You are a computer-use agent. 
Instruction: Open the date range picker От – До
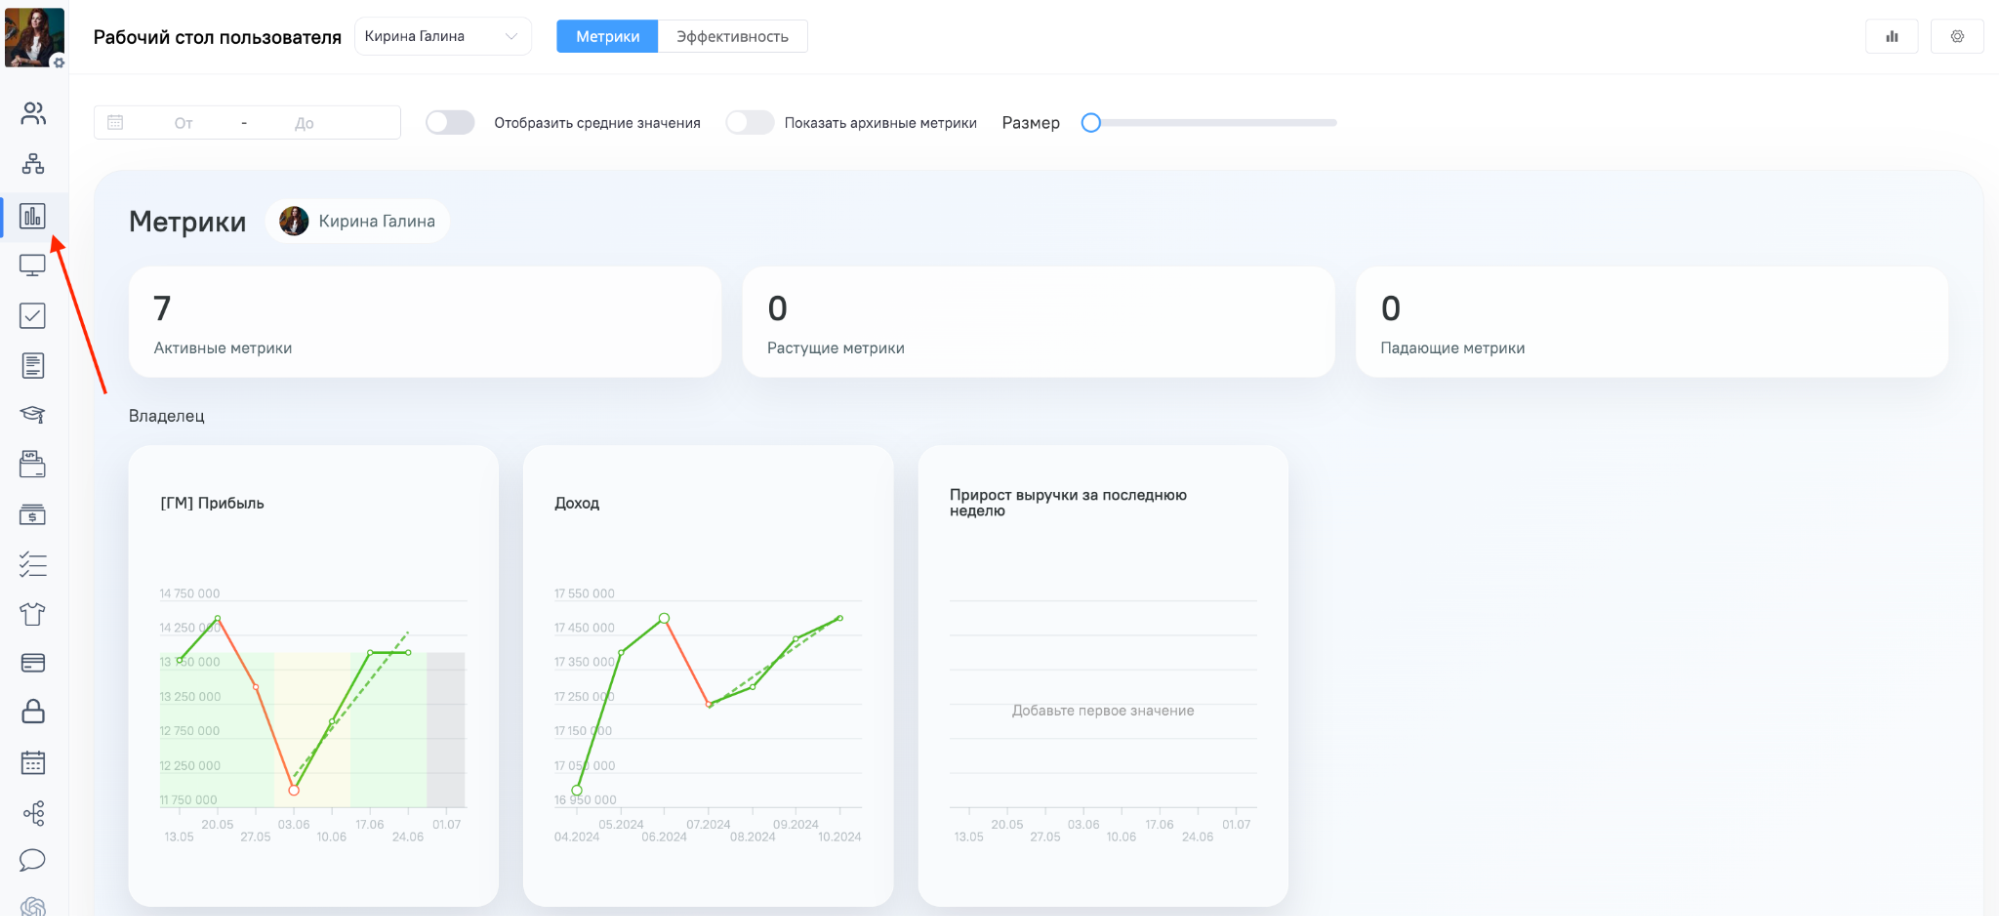(x=247, y=123)
